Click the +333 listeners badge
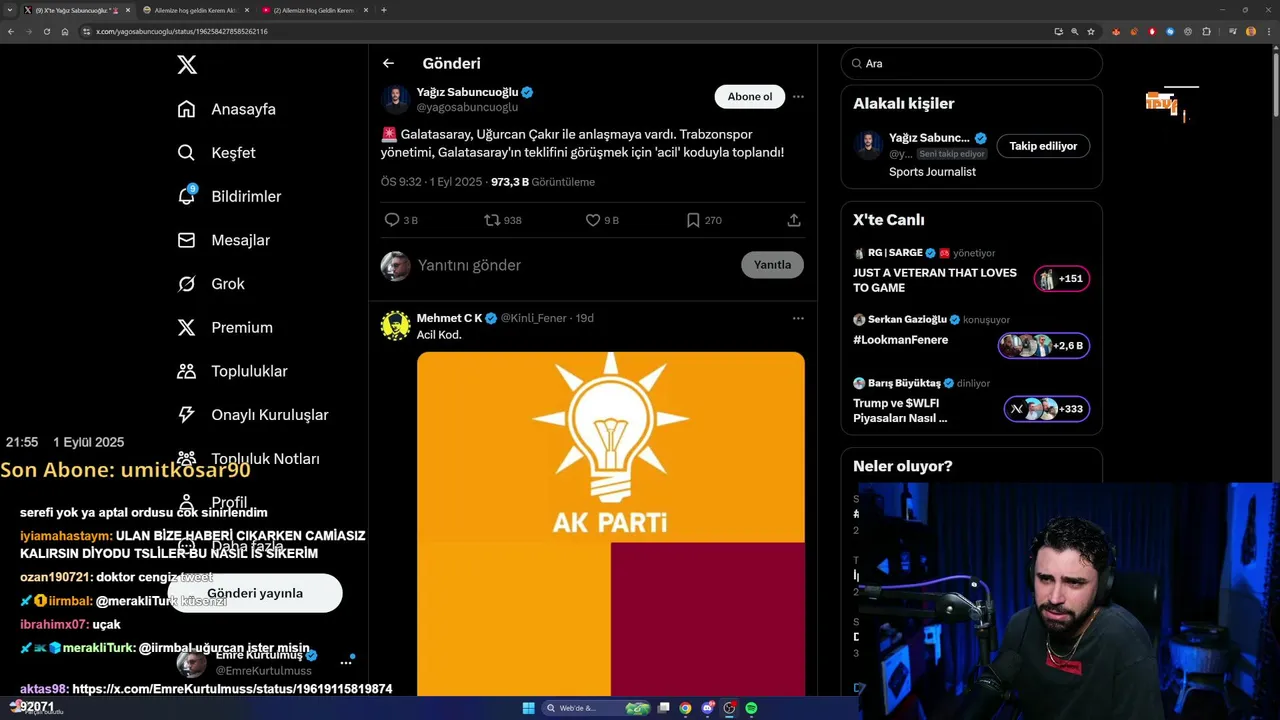 pyautogui.click(x=1047, y=409)
